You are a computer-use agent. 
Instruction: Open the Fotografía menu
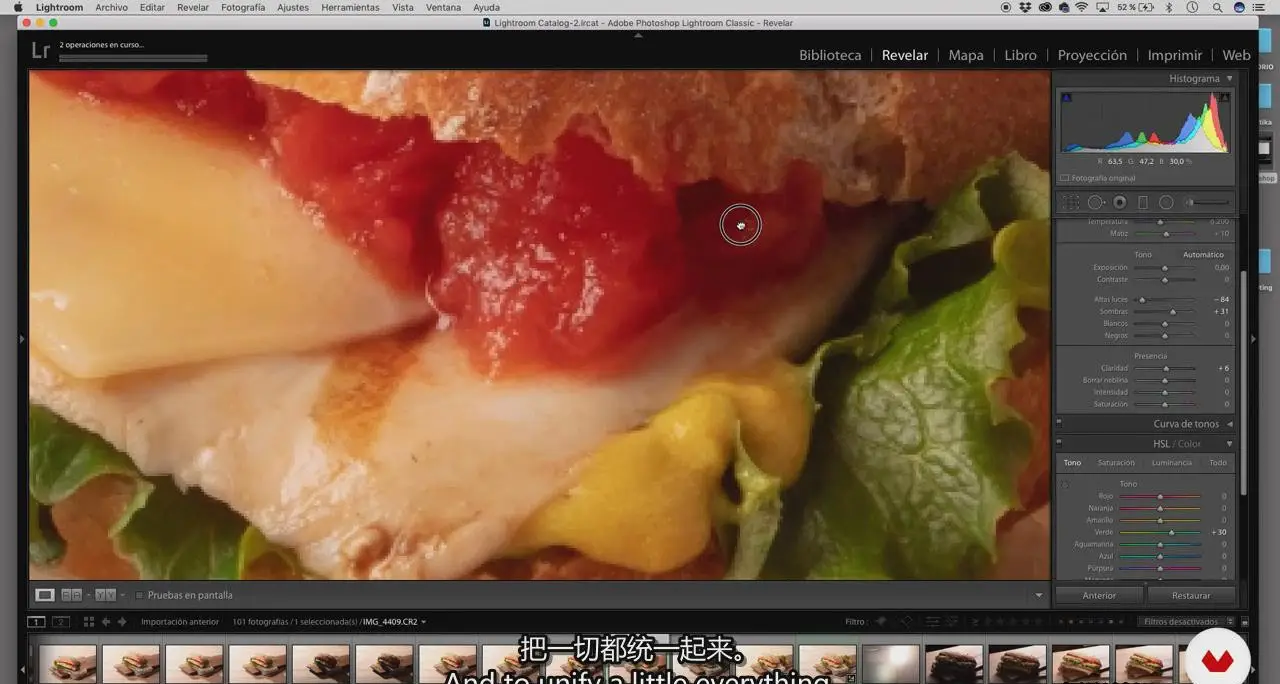243,7
